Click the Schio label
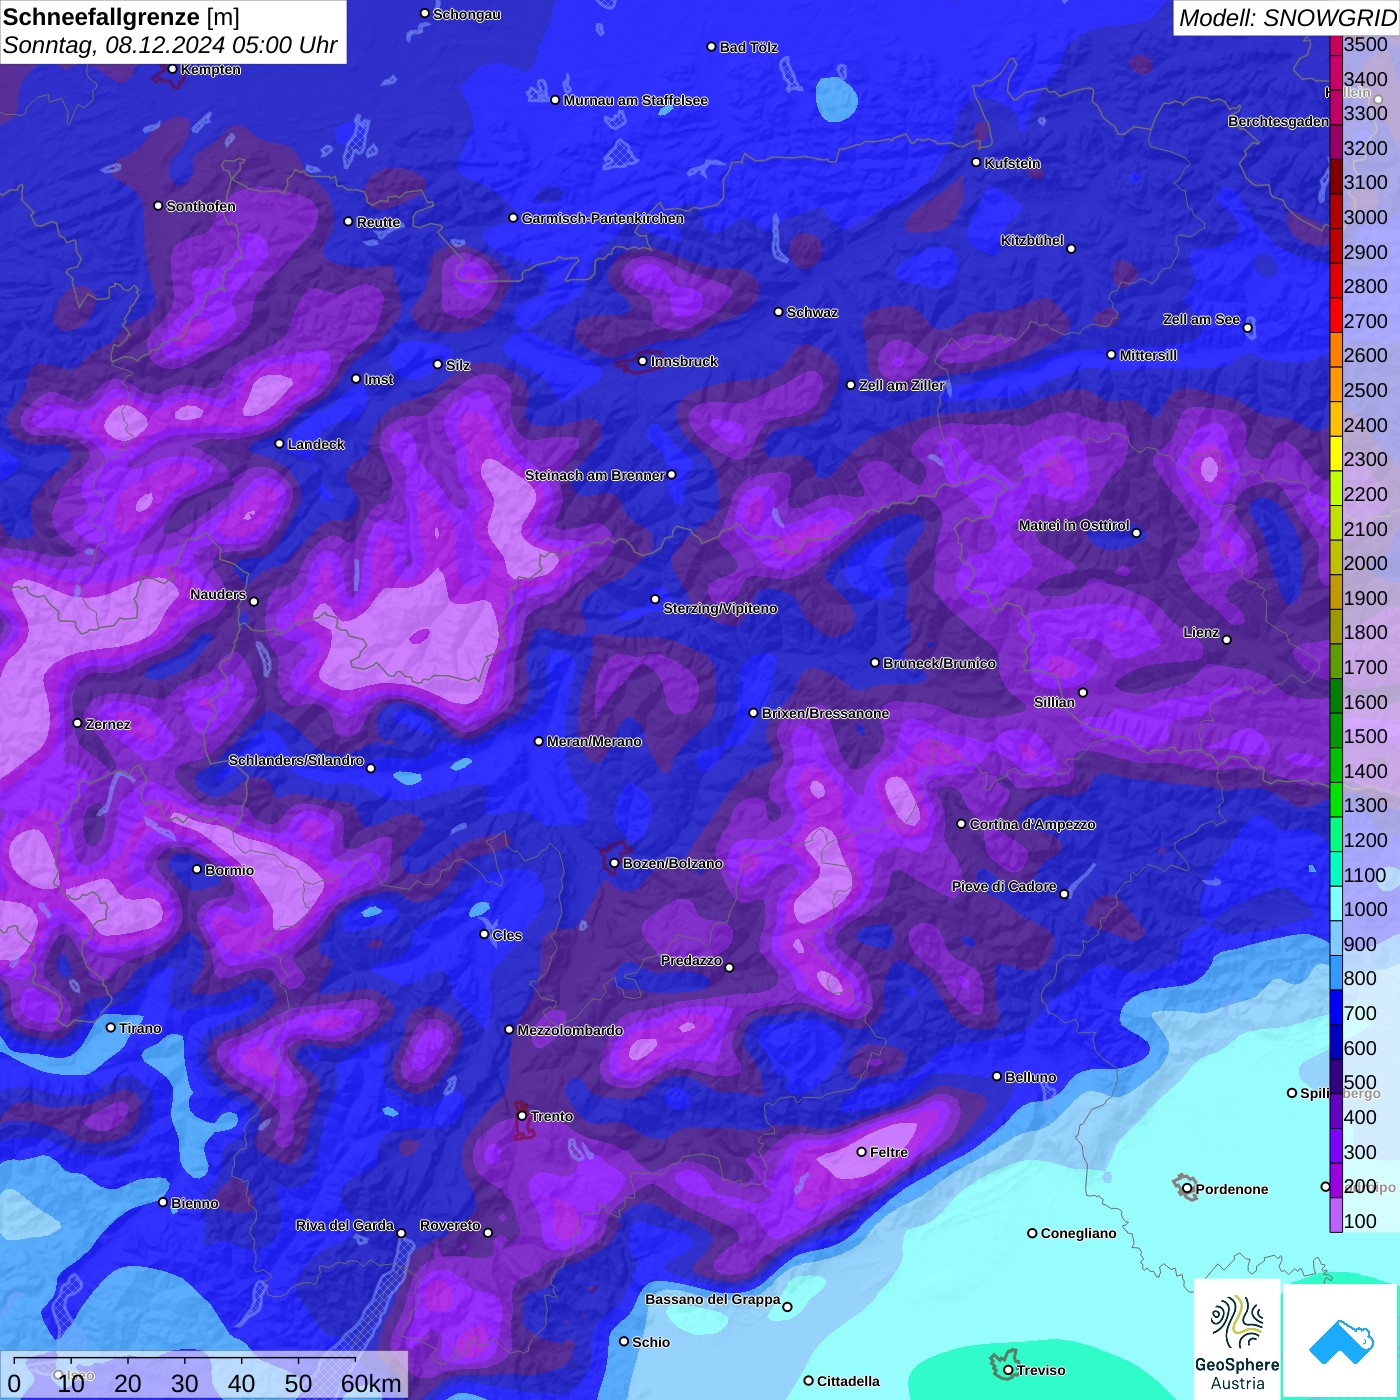The height and width of the screenshot is (1400, 1400). click(651, 1342)
